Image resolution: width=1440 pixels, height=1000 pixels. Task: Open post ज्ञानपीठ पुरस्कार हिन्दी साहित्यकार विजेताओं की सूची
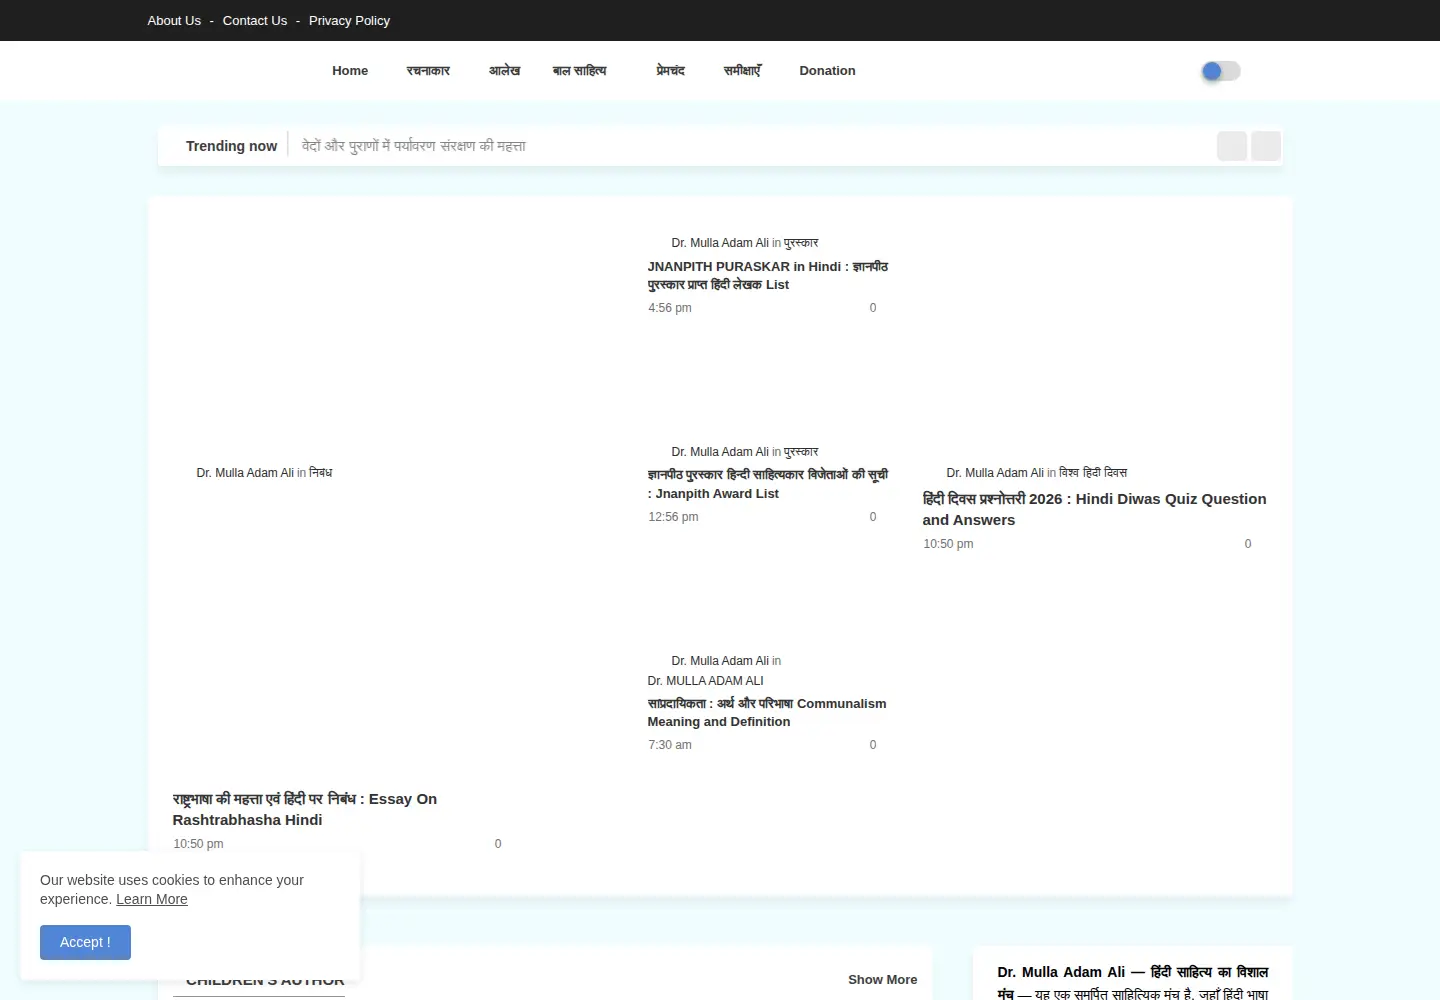point(767,484)
